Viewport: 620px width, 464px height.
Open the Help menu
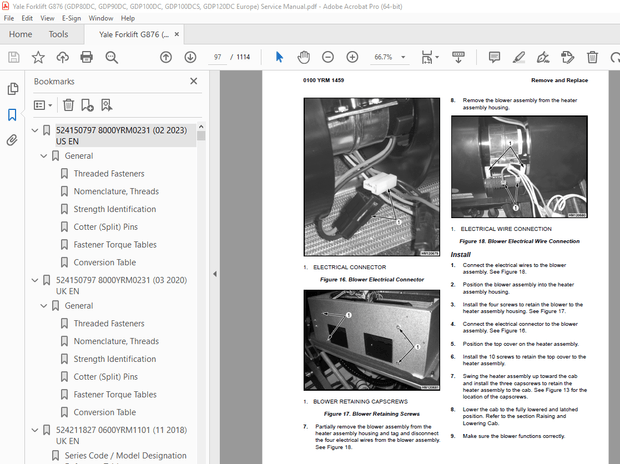click(128, 18)
